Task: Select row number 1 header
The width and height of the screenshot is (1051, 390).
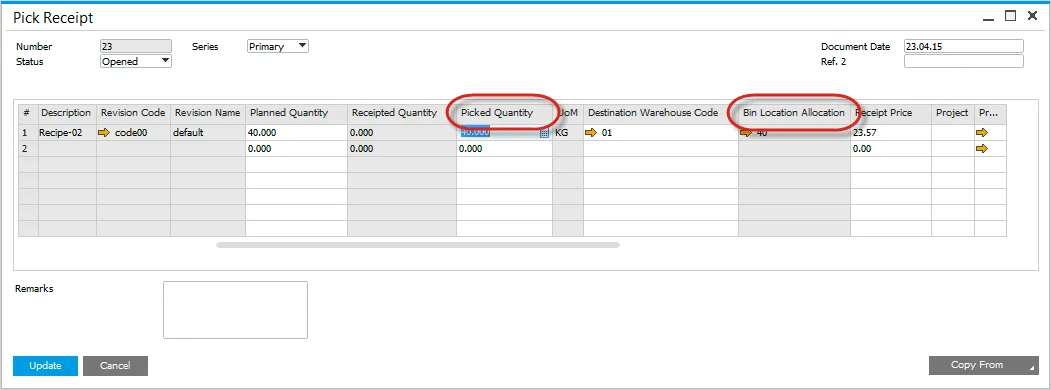Action: pyautogui.click(x=28, y=133)
